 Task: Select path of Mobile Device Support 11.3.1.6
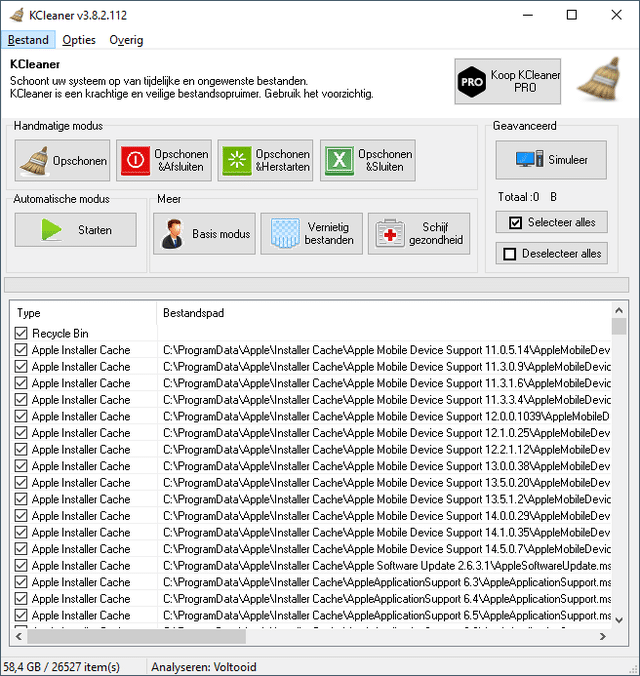point(386,383)
